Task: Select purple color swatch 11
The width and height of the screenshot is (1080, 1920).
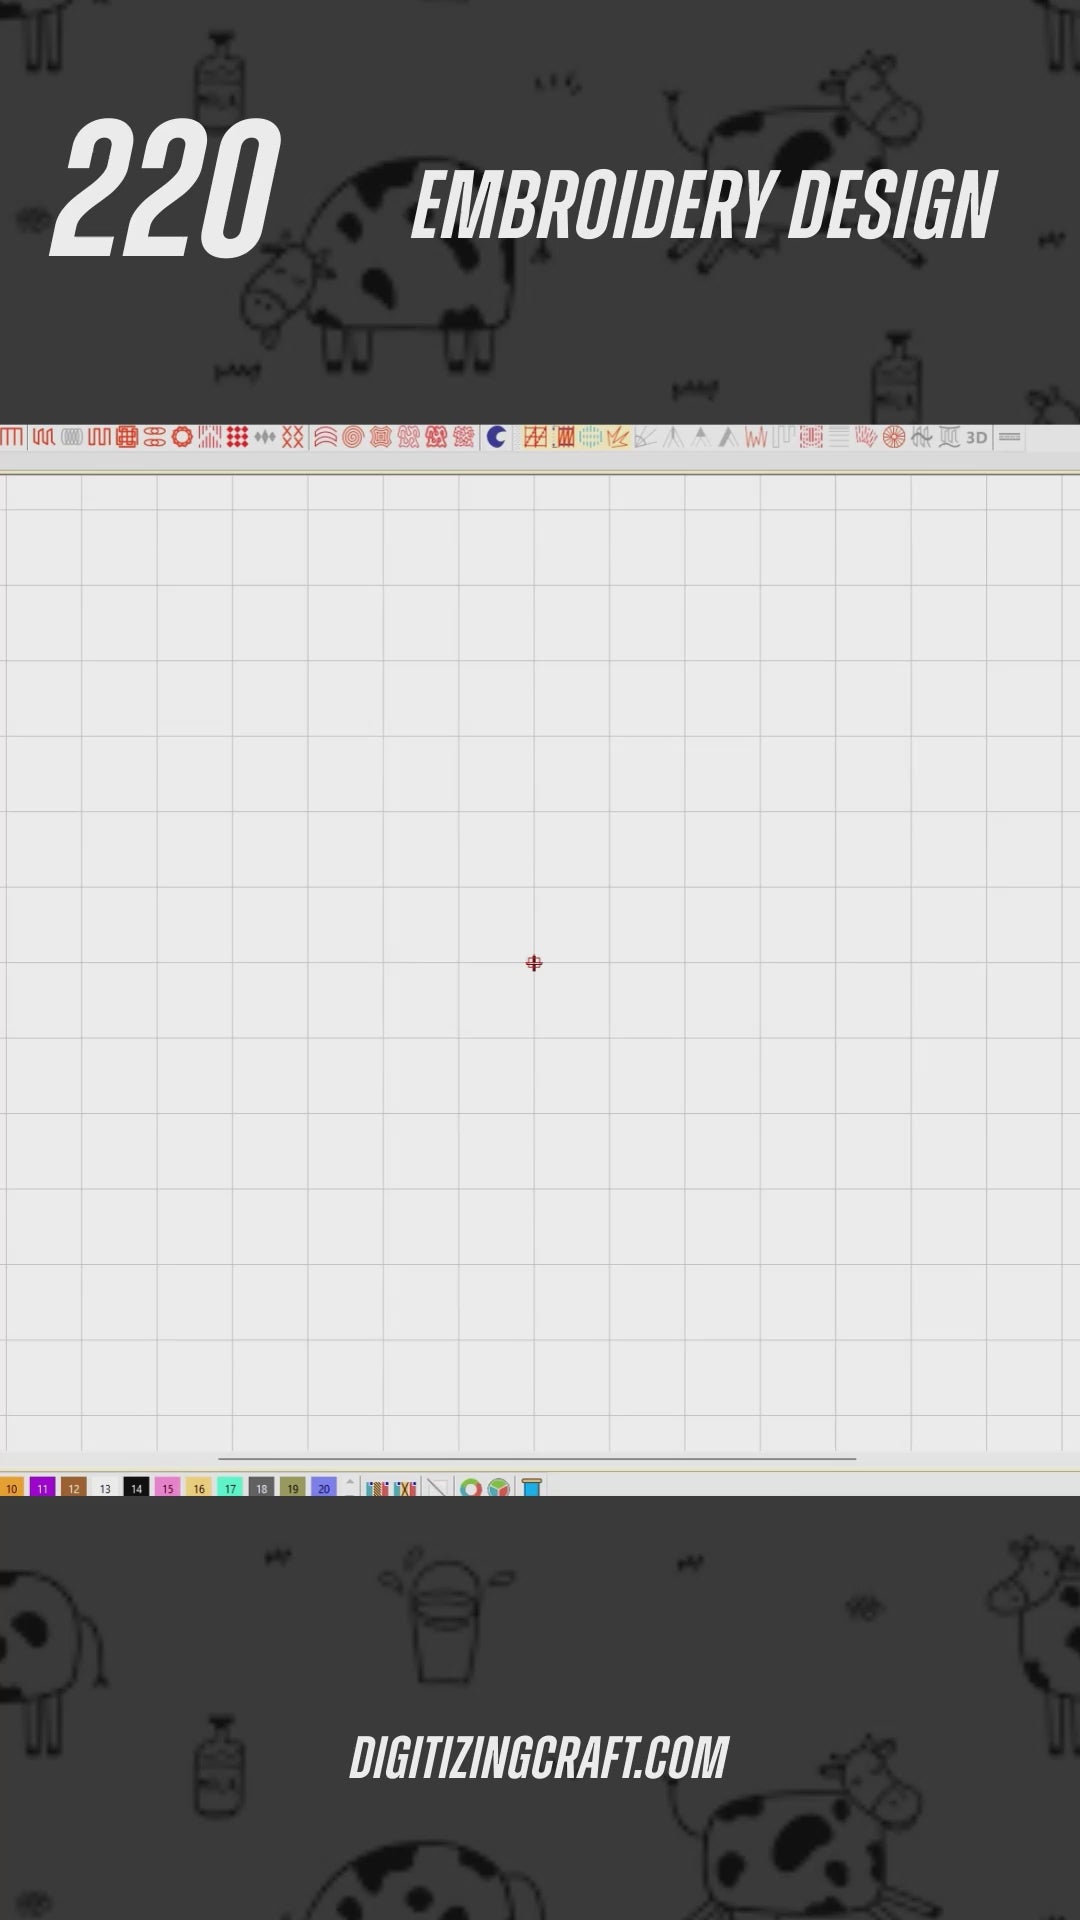Action: [42, 1488]
